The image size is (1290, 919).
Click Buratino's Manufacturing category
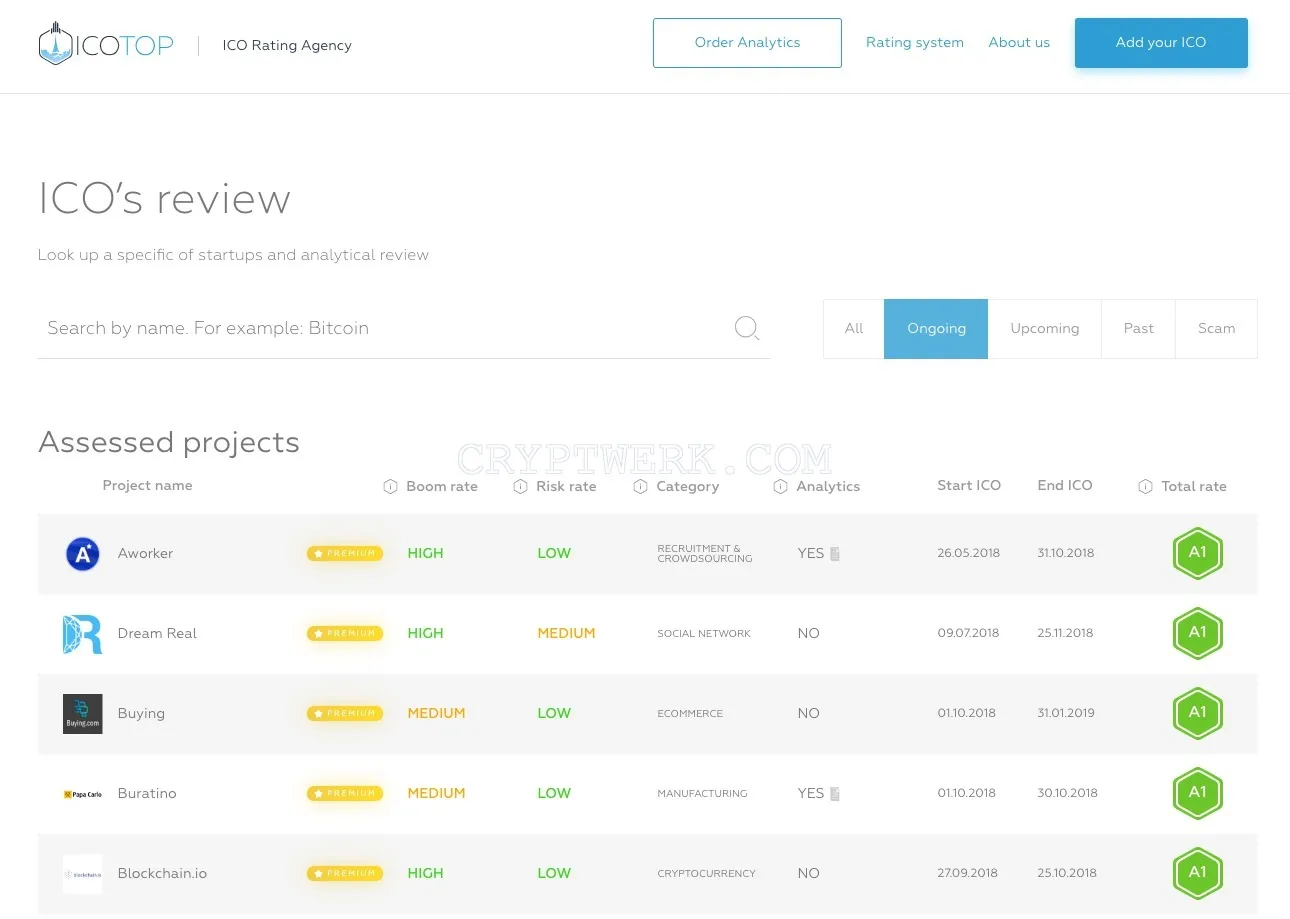[702, 794]
